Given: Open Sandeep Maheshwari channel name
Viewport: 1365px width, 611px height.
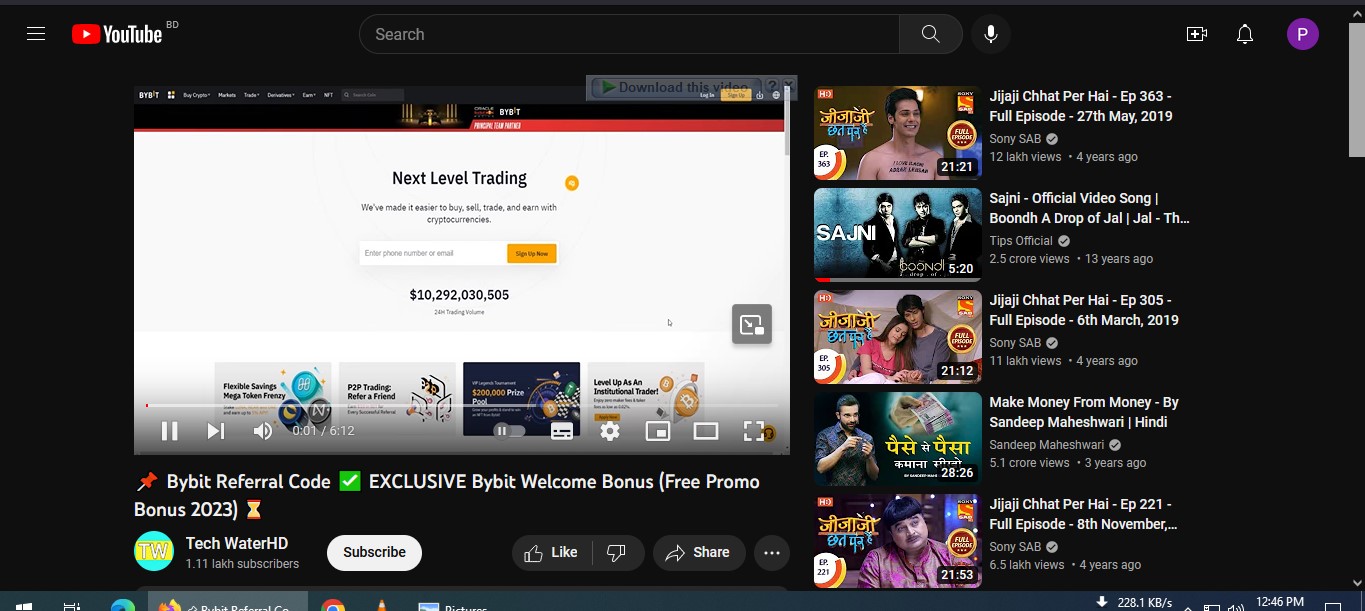Looking at the screenshot, I should pos(1047,445).
